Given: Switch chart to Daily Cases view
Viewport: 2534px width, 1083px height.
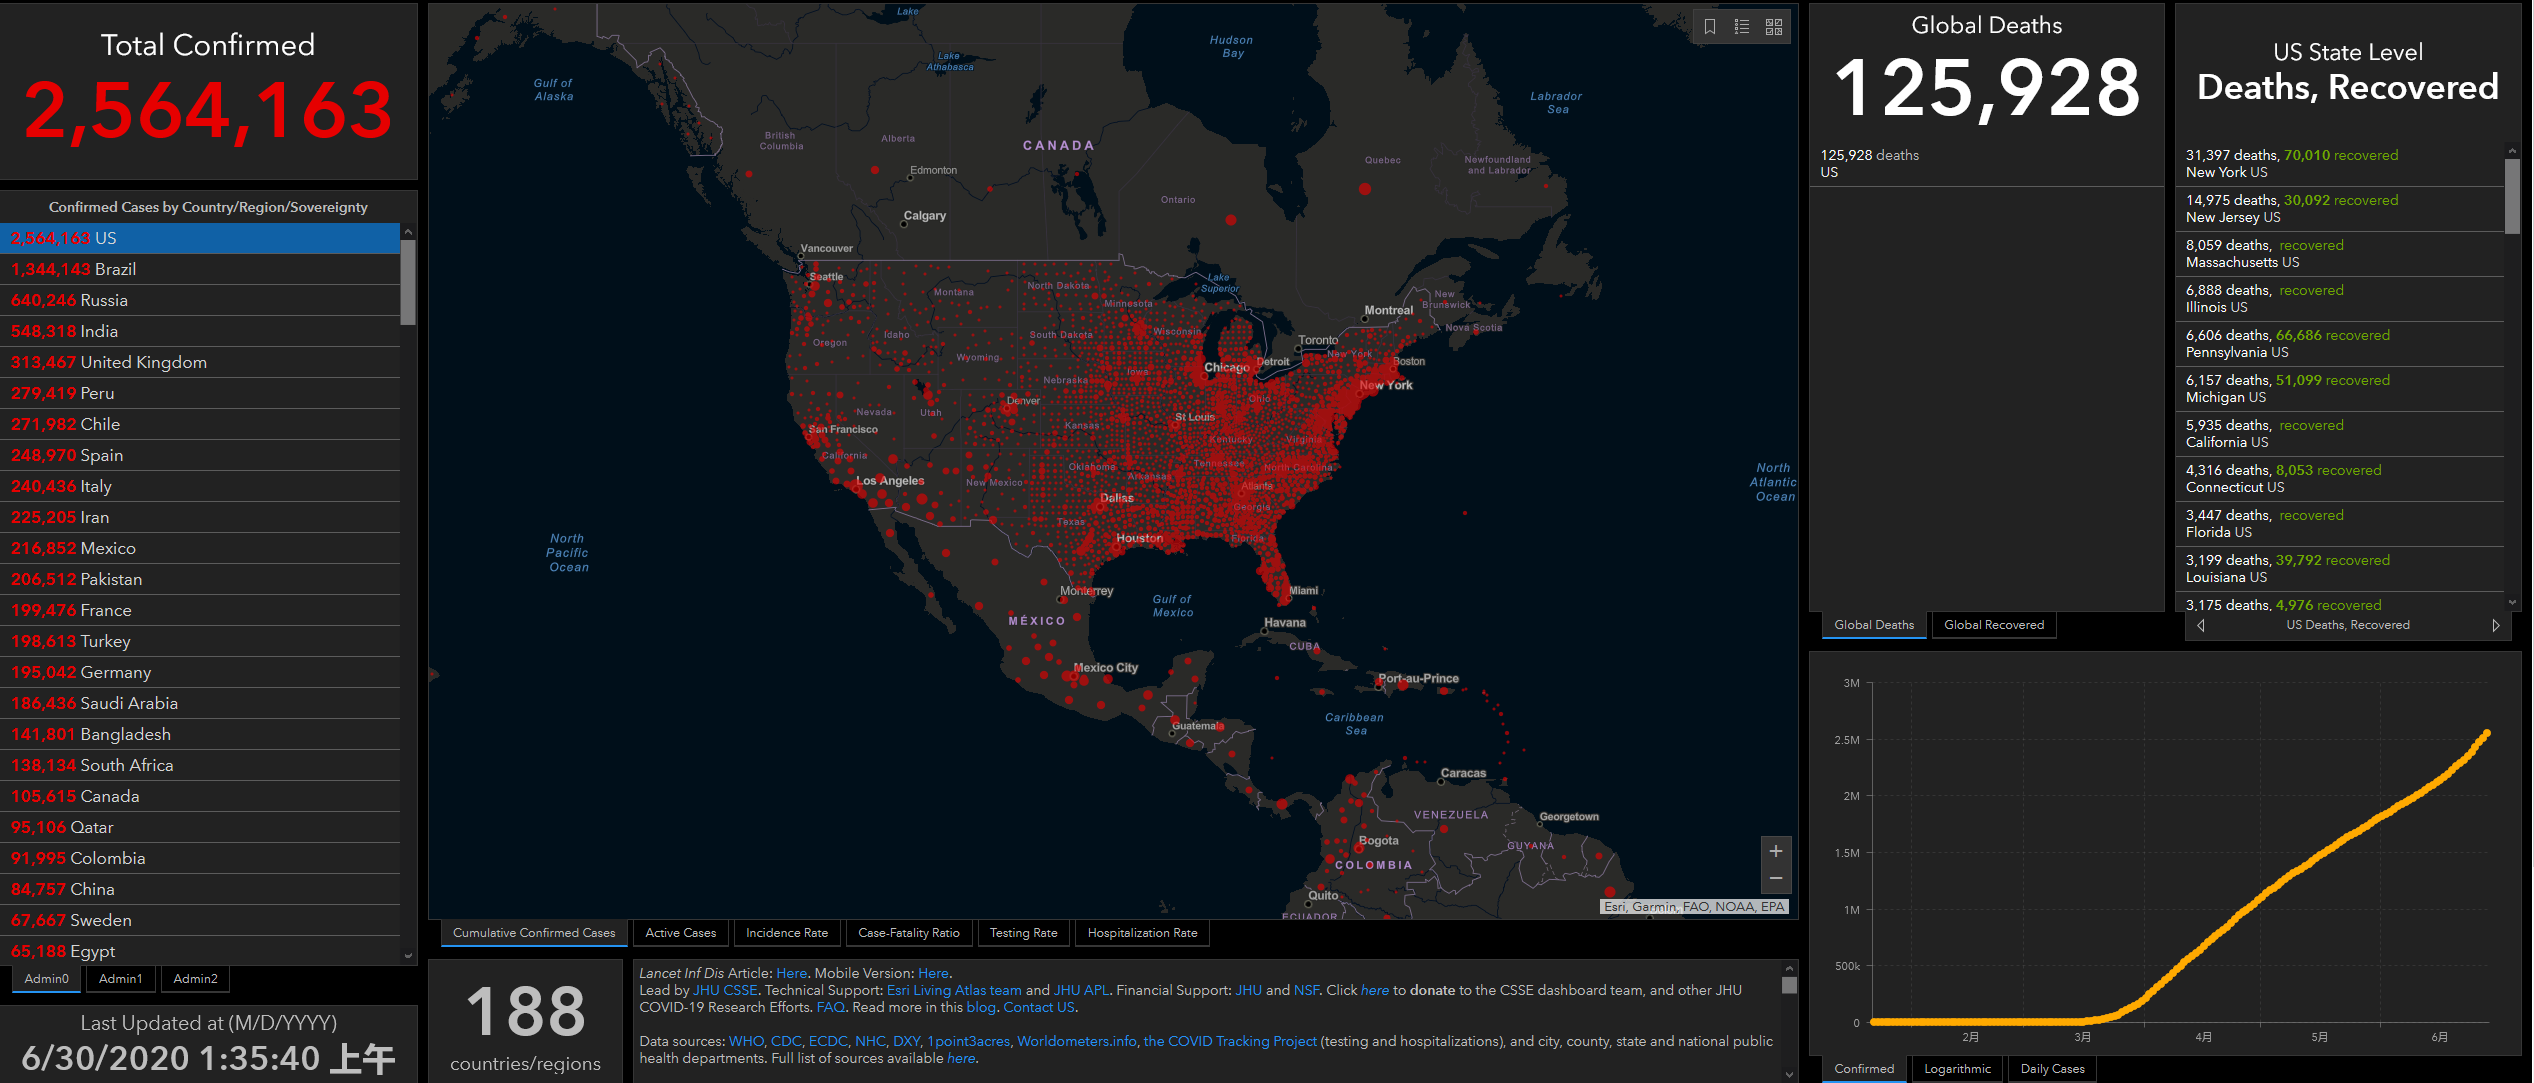Looking at the screenshot, I should pos(2052,1068).
